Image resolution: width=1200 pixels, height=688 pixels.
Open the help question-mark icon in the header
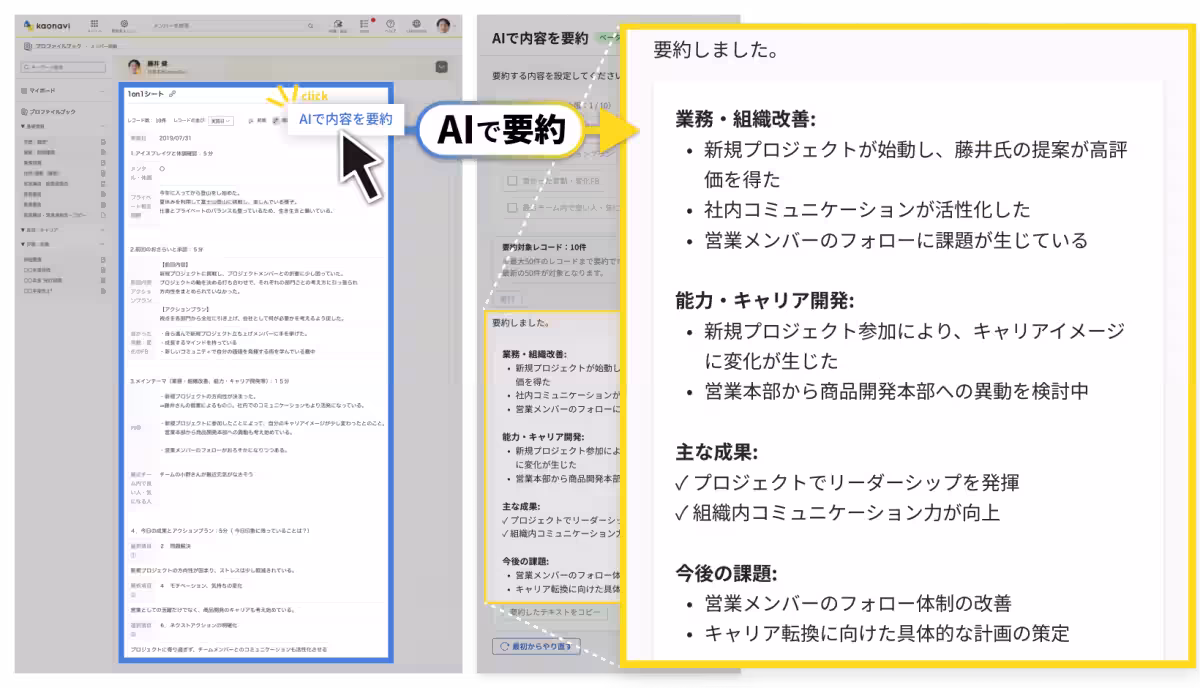click(390, 25)
